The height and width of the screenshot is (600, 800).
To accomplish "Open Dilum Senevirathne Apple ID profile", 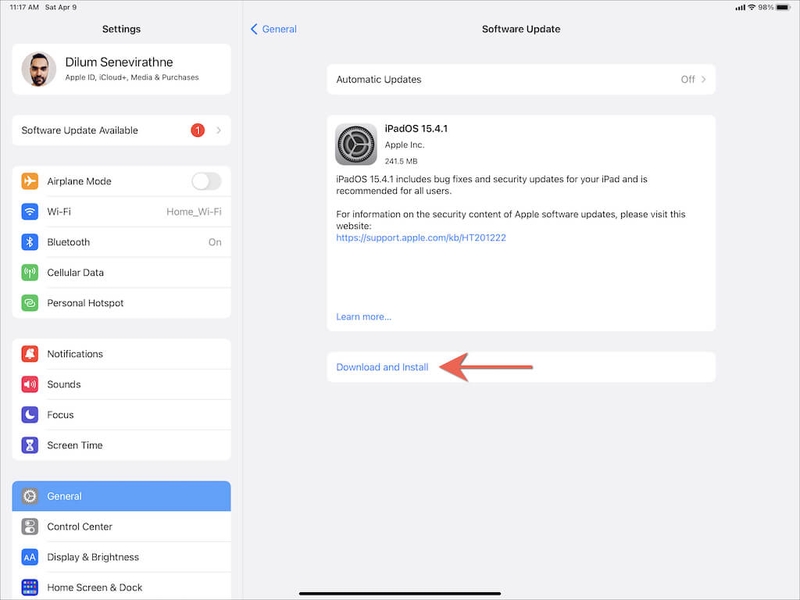I will pyautogui.click(x=121, y=69).
